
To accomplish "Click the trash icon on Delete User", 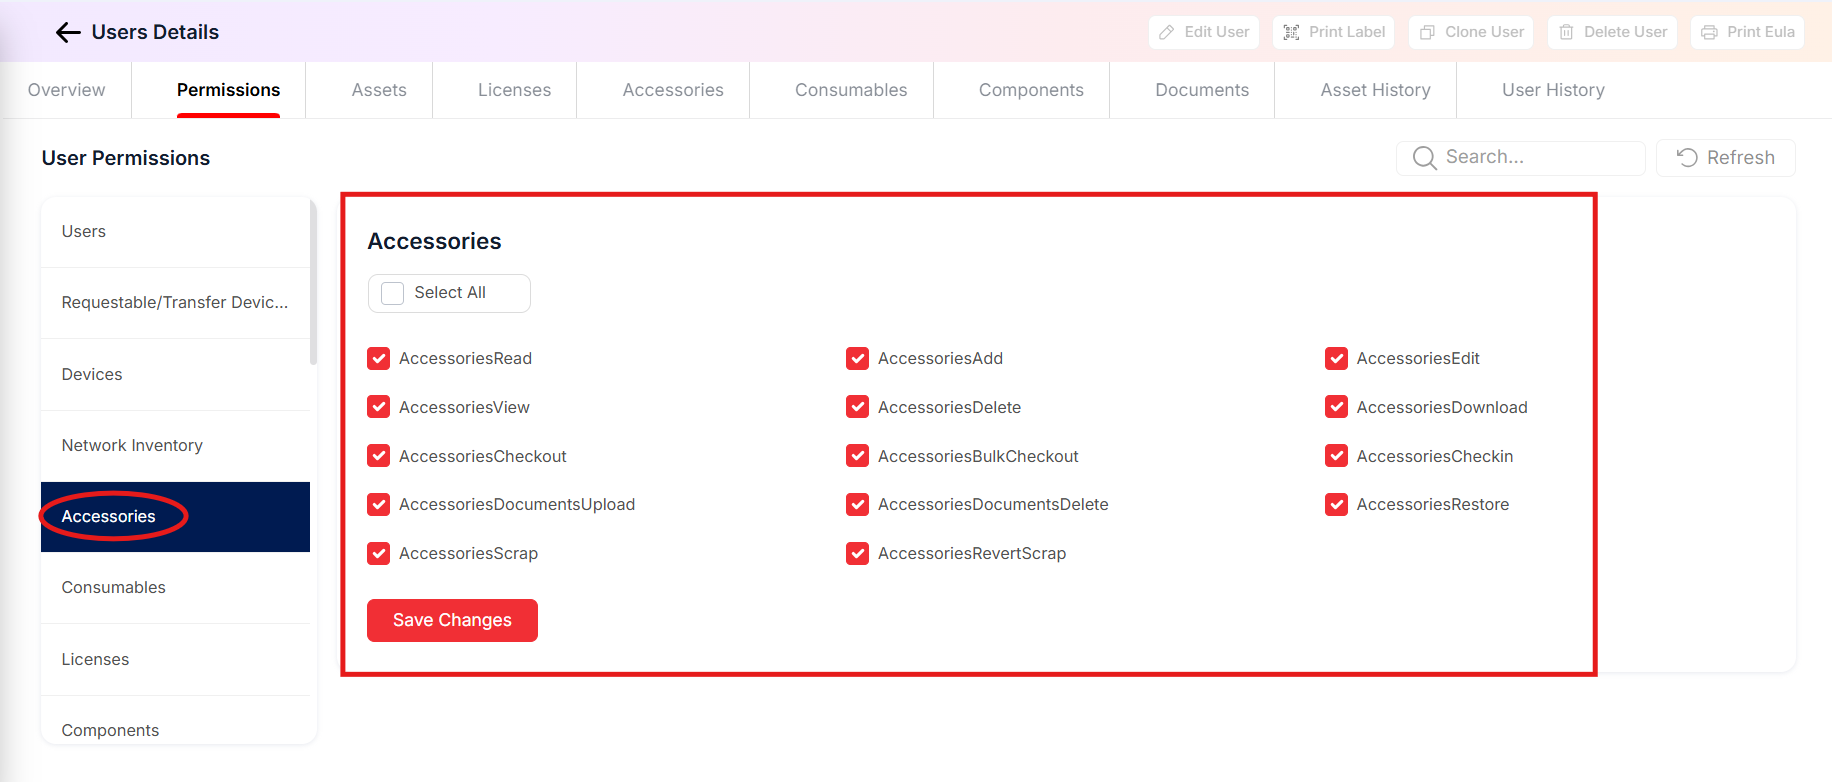I will pyautogui.click(x=1566, y=32).
